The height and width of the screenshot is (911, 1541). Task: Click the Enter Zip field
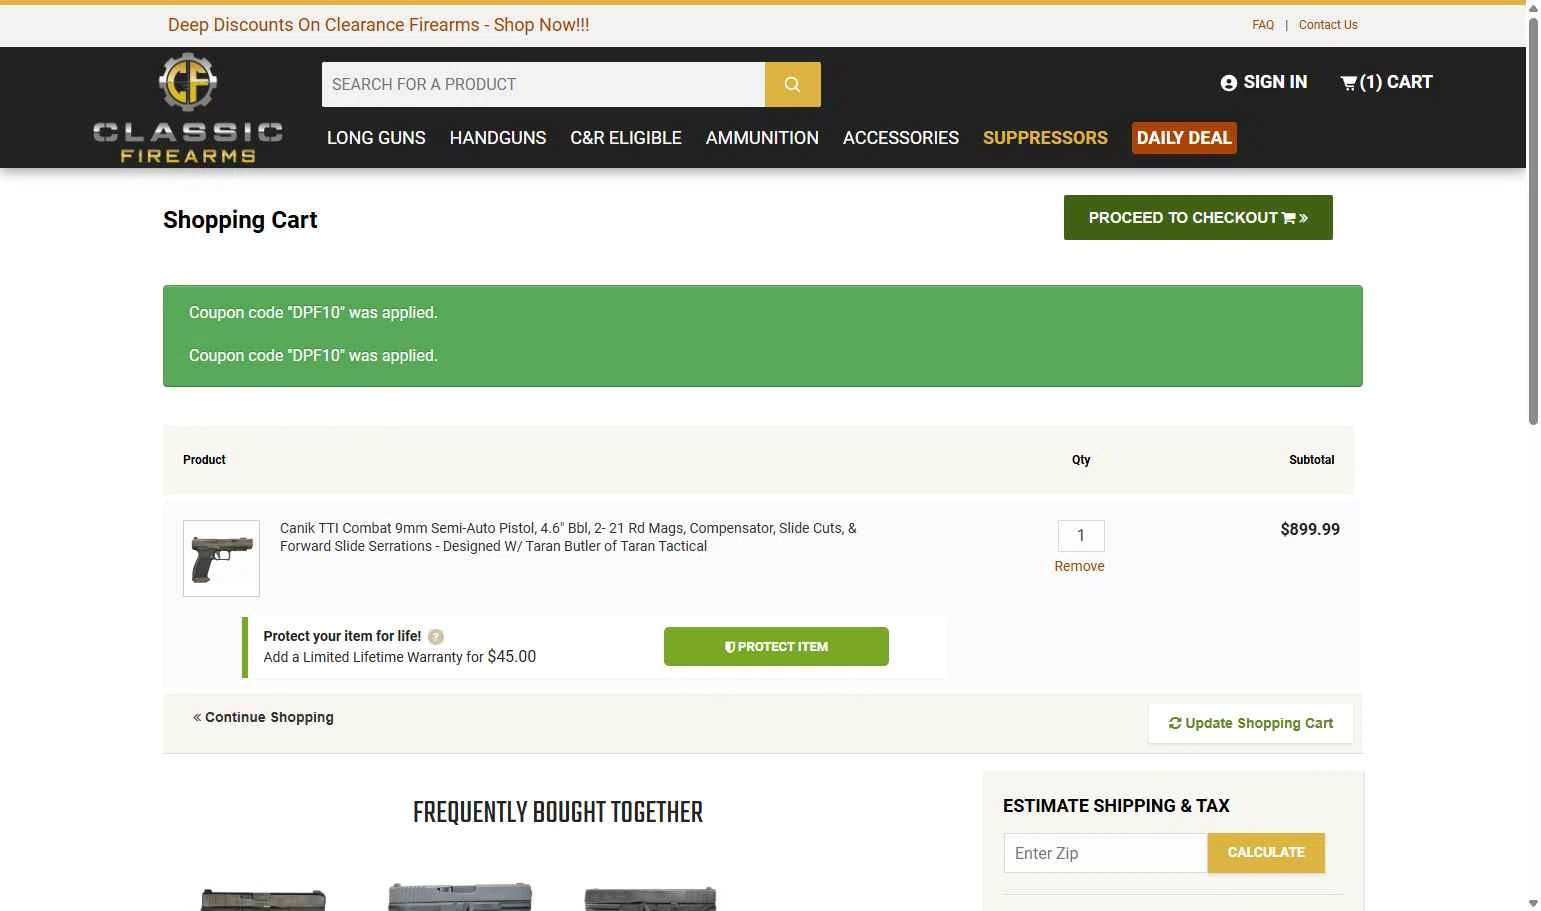click(1105, 853)
